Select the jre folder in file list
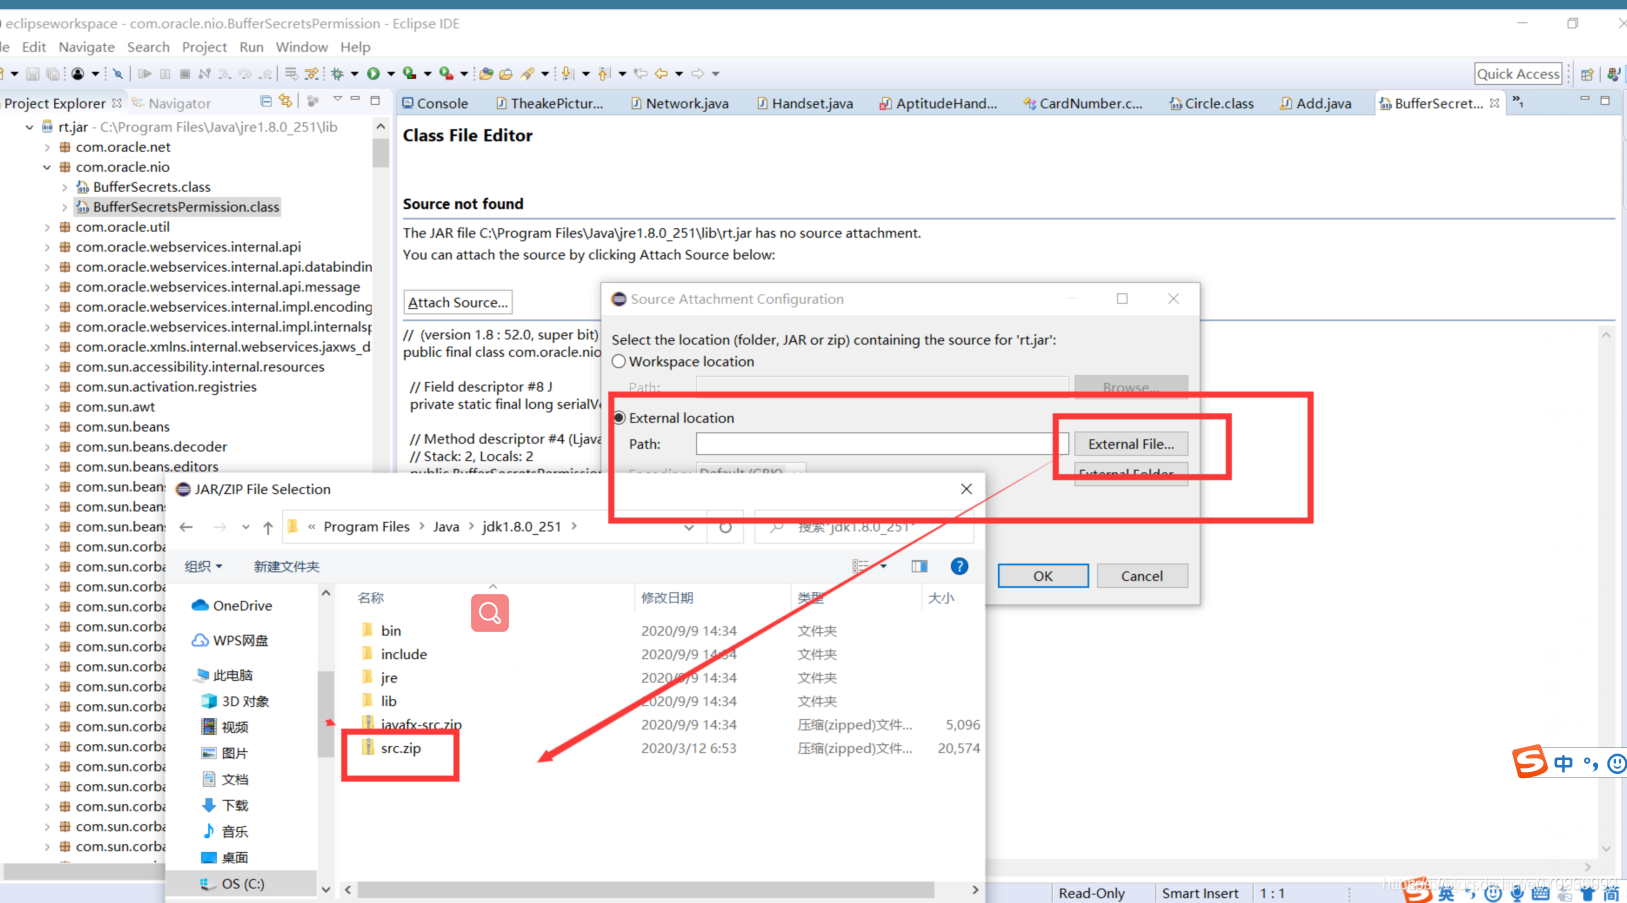Viewport: 1627px width, 903px height. (x=388, y=678)
